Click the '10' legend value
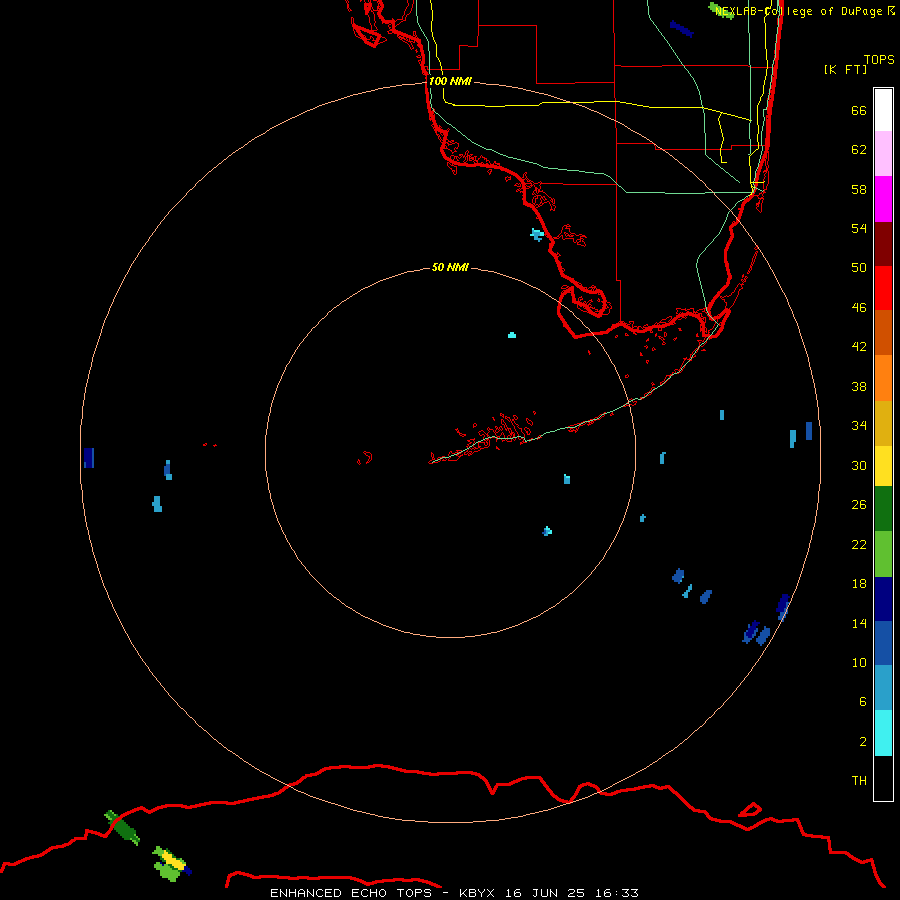900x900 pixels. click(859, 662)
